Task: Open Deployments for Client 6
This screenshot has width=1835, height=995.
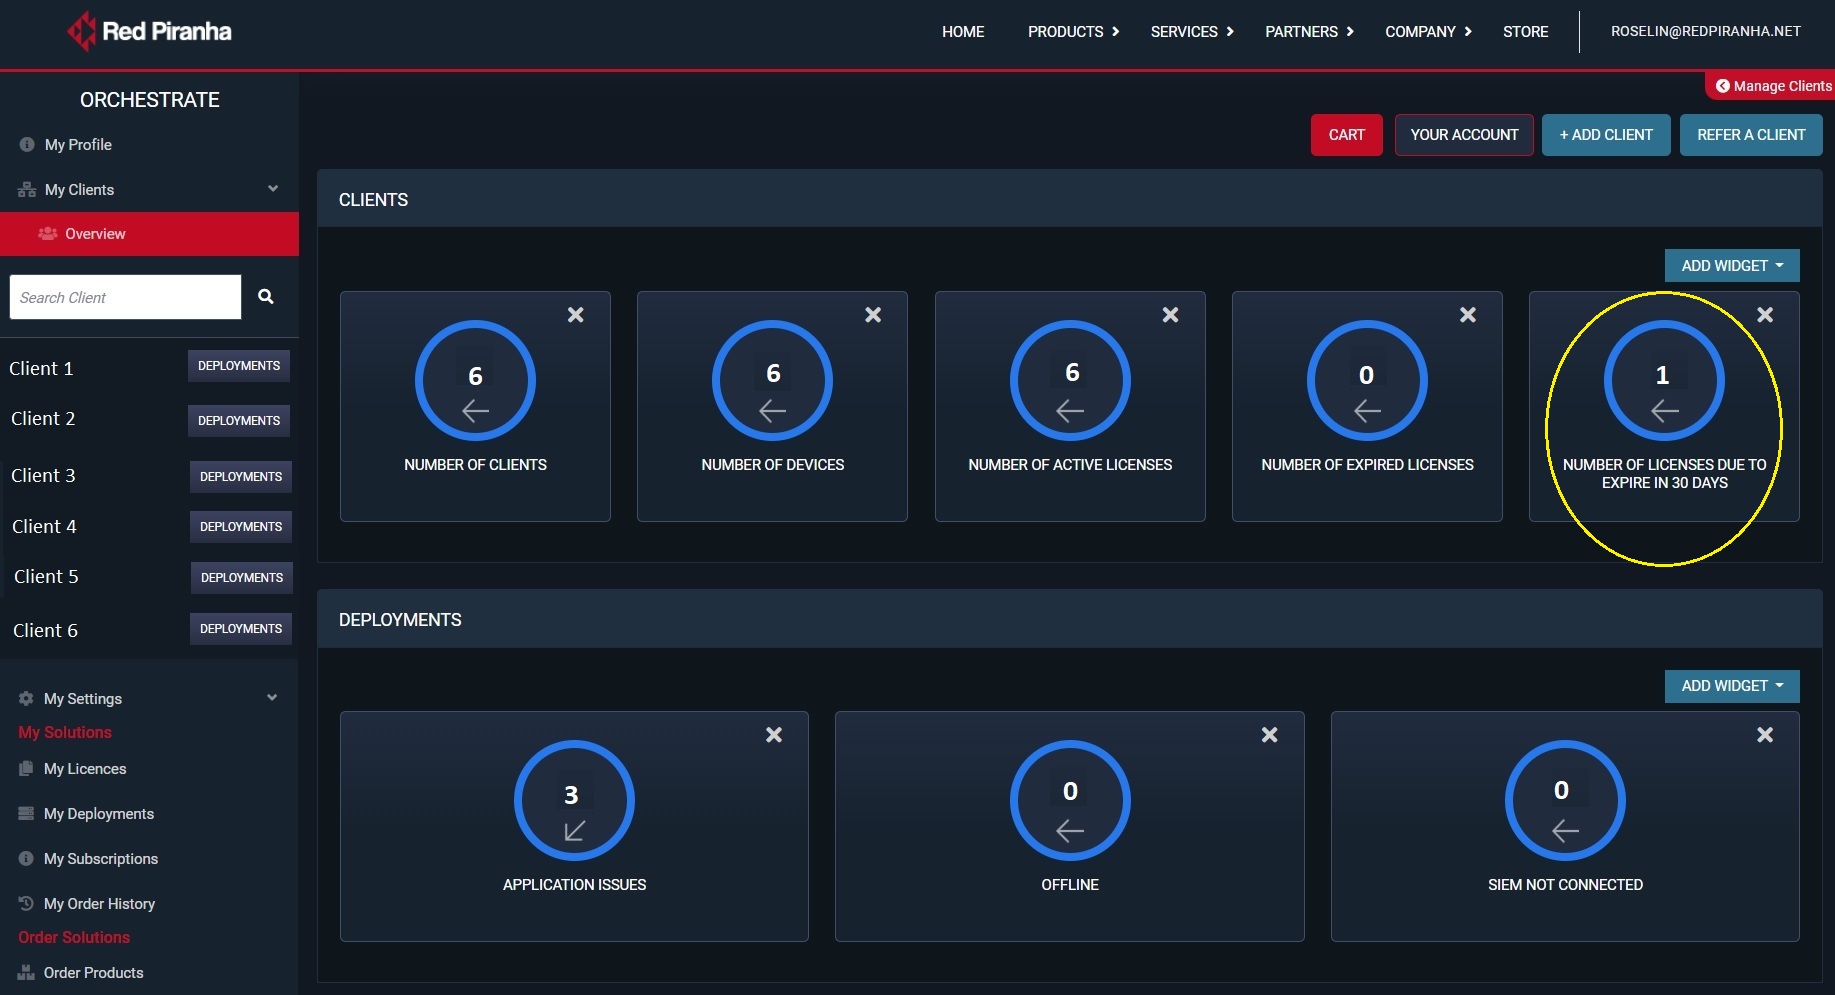Action: coord(241,629)
